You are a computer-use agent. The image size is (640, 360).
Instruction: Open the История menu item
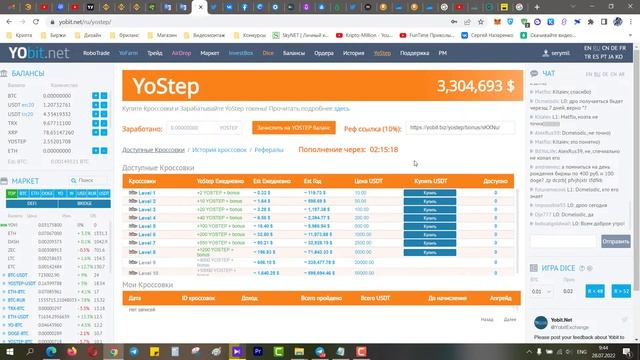click(x=353, y=53)
